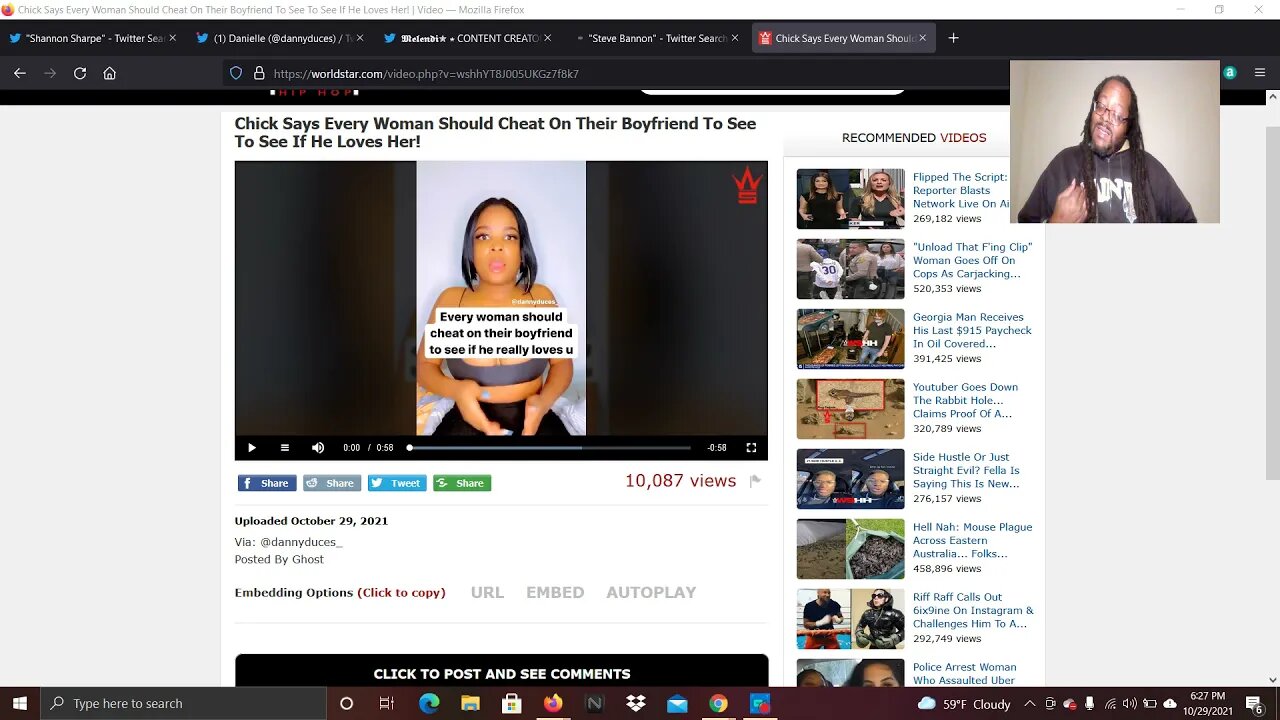This screenshot has height=720, width=1280.
Task: Close the "Steve Bannon" tab
Action: [735, 38]
